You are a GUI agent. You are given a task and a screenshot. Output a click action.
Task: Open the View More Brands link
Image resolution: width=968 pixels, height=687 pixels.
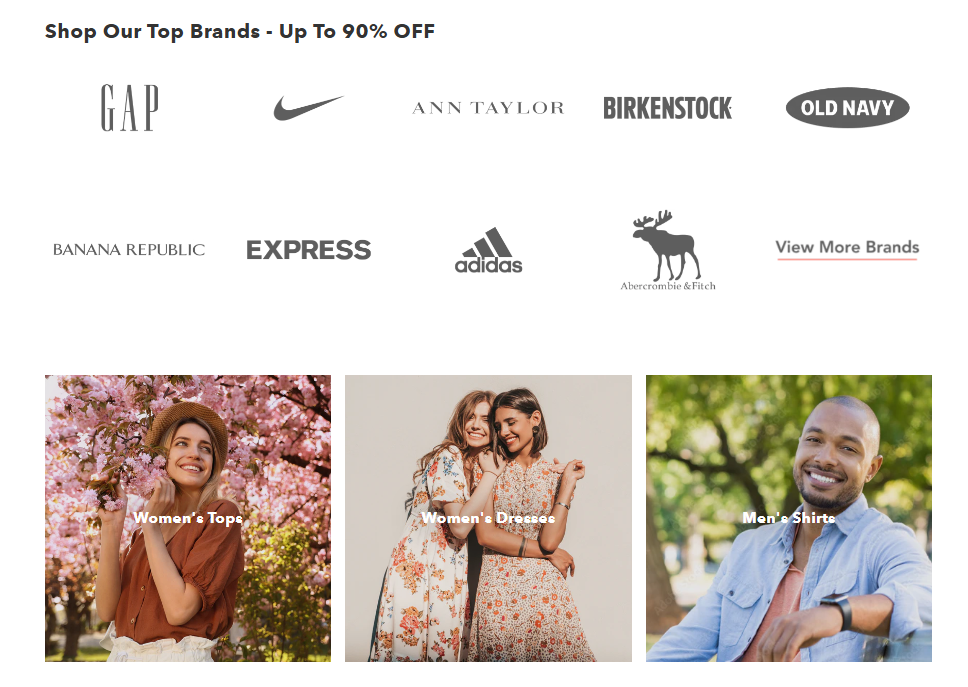(847, 248)
